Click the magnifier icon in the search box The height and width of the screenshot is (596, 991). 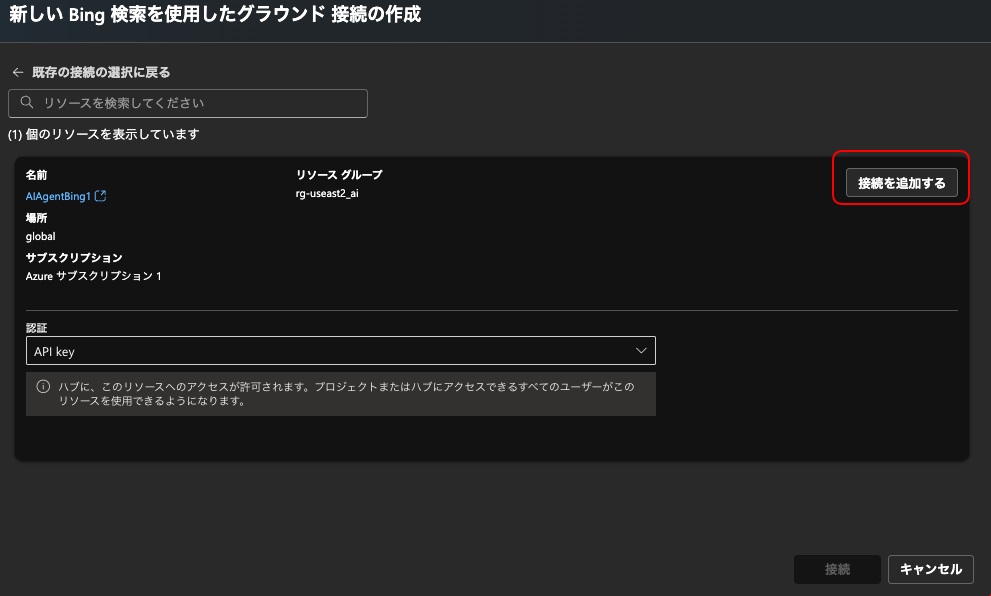[24, 103]
